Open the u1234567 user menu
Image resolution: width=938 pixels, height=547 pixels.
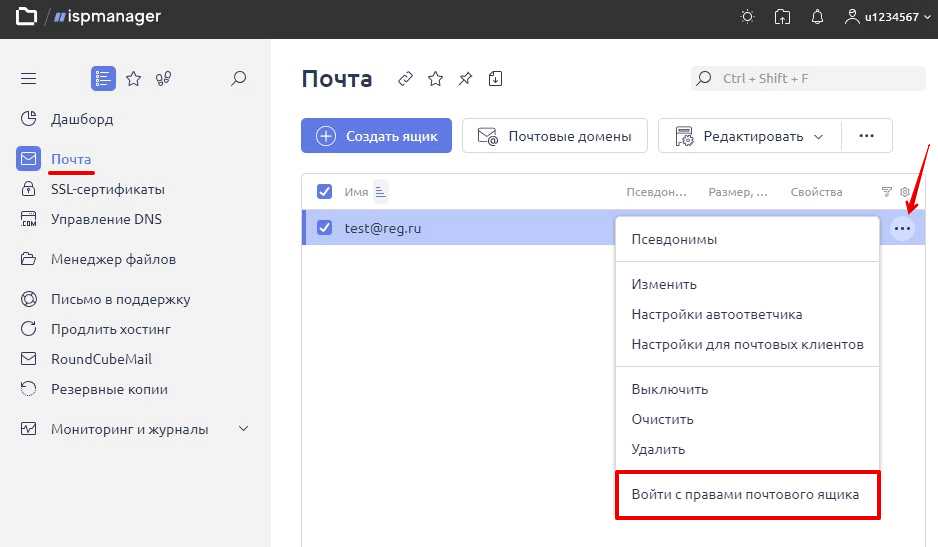pyautogui.click(x=888, y=17)
